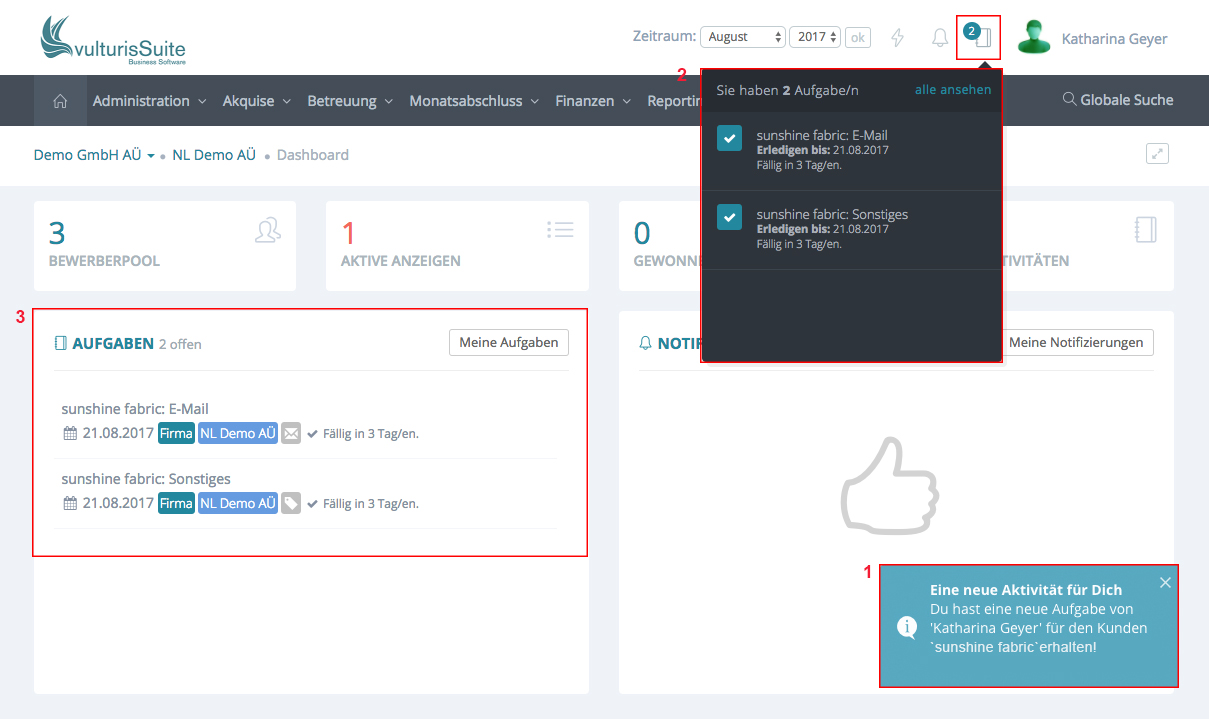Image resolution: width=1209 pixels, height=719 pixels.
Task: Open the year dropdown showing 2017
Action: coord(814,37)
